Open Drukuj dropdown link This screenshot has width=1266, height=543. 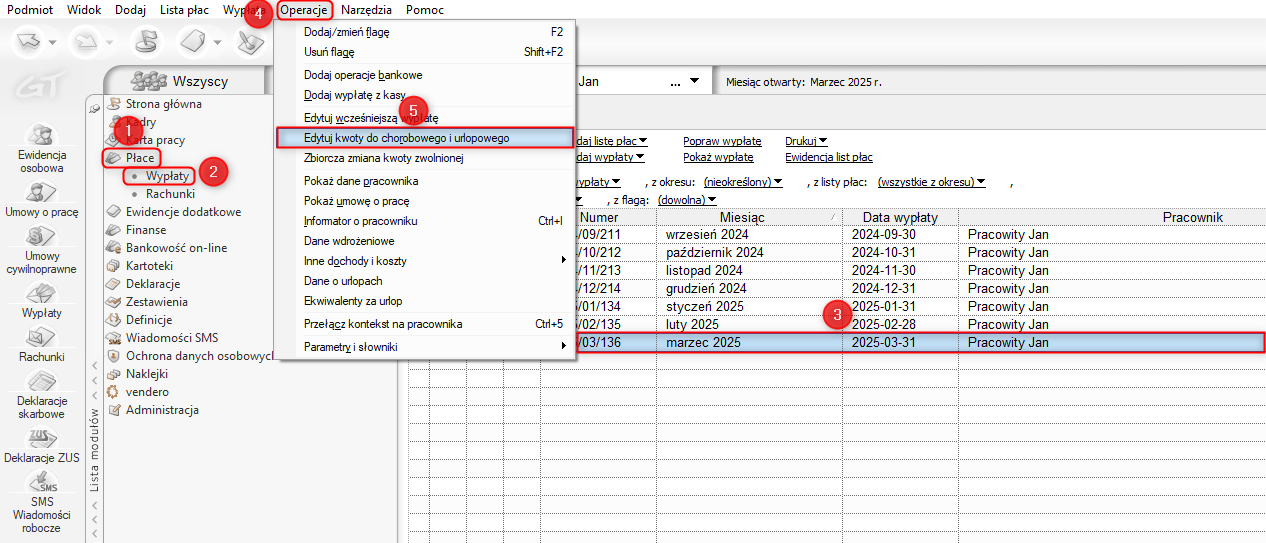(x=806, y=141)
